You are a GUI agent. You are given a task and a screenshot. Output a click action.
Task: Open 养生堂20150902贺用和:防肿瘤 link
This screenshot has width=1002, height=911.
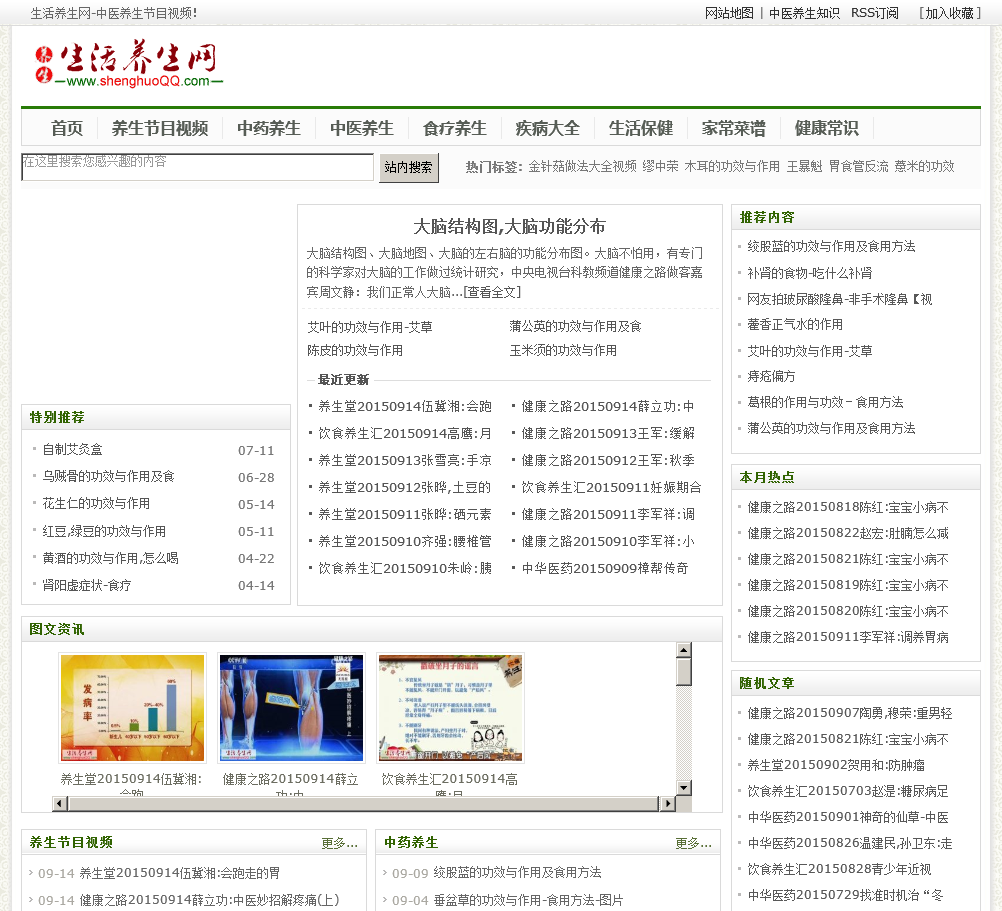pos(836,765)
